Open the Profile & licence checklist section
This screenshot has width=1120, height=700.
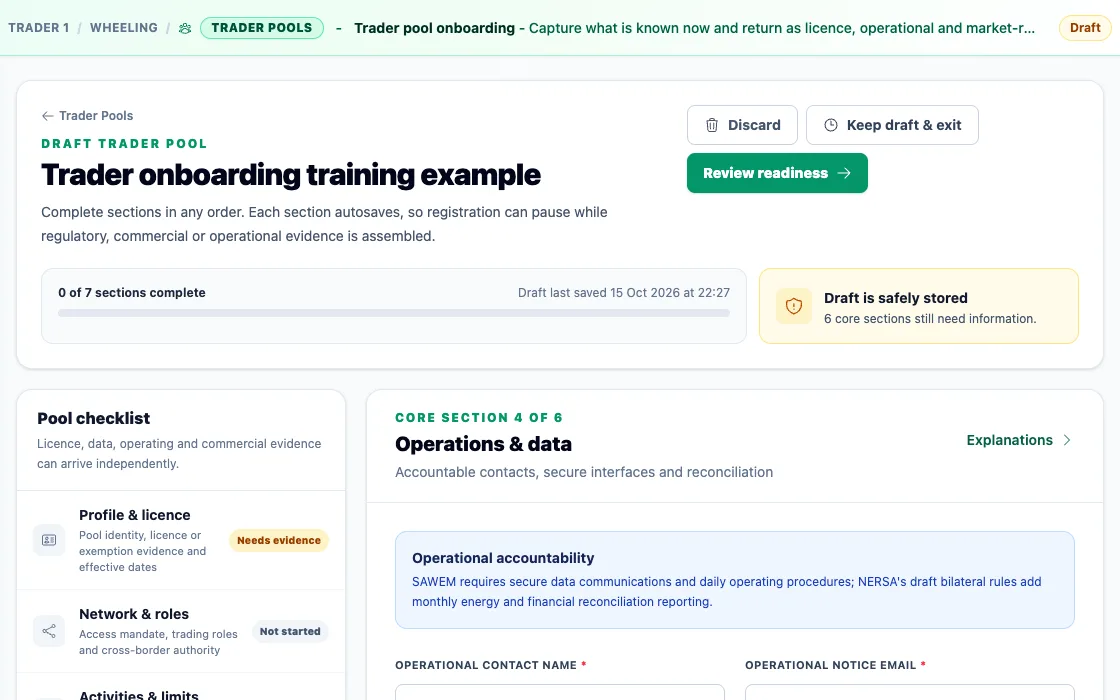[x=181, y=540]
